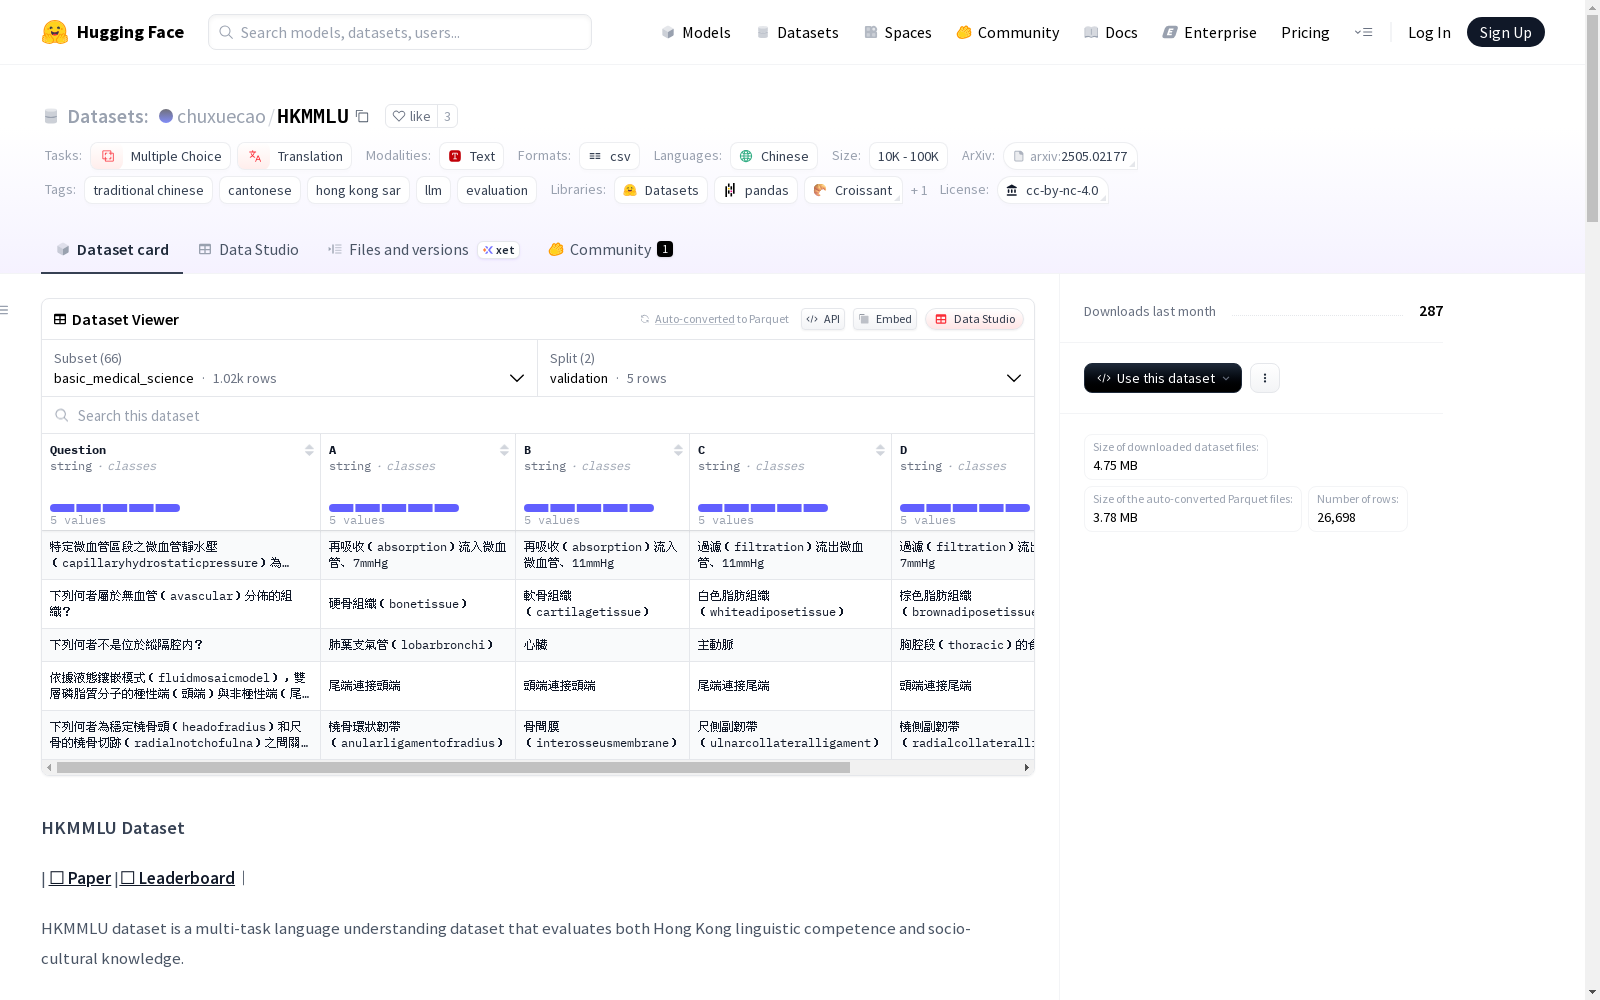Open the Community tab
The width and height of the screenshot is (1600, 1000).
610,250
